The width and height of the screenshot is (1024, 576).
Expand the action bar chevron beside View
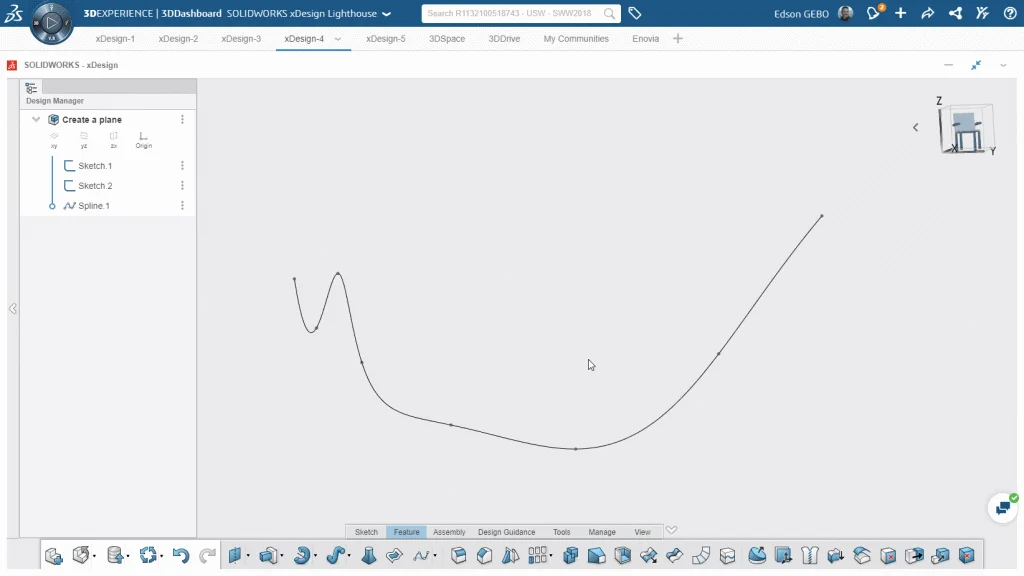[x=671, y=530]
